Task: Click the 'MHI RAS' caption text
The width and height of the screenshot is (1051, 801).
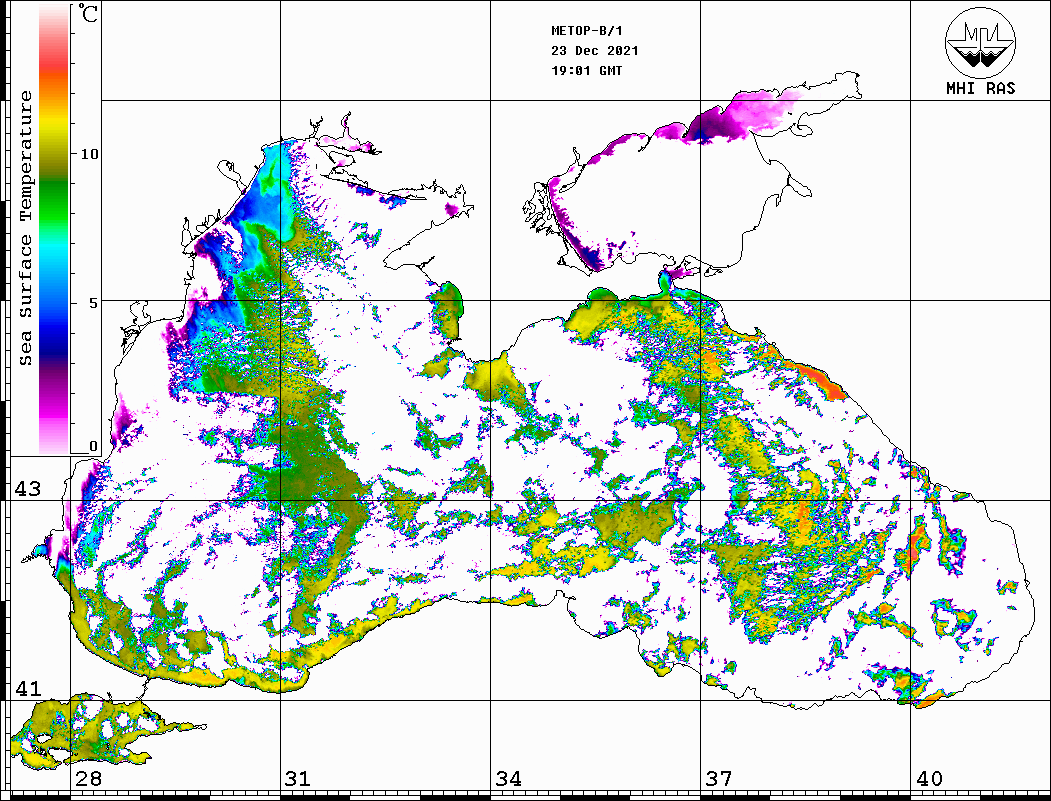Action: click(x=981, y=88)
